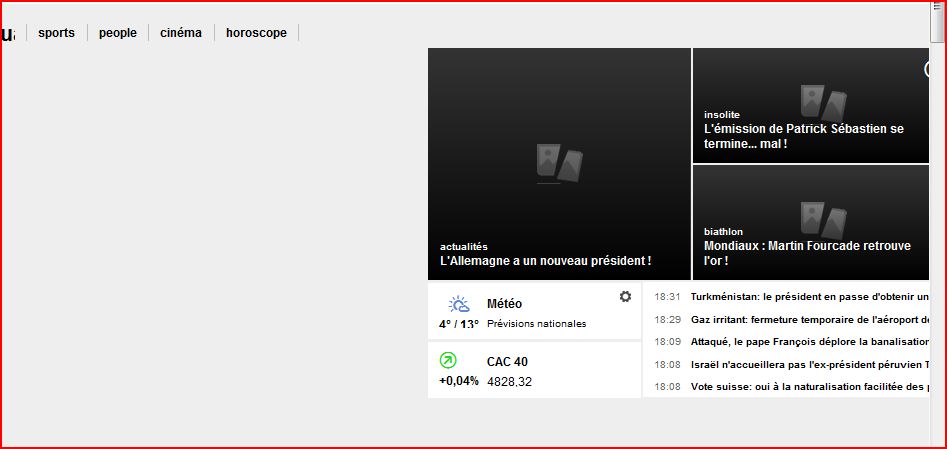Image resolution: width=947 pixels, height=449 pixels.
Task: Click the green CAC 40 up-arrow icon
Action: coord(448,360)
